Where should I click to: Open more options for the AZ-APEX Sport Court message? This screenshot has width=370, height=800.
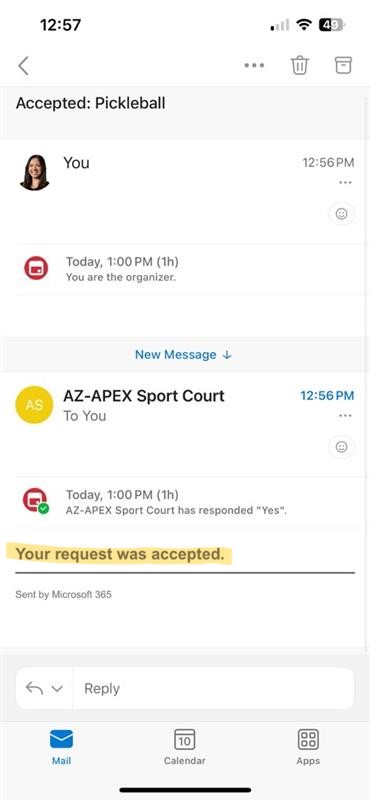tap(345, 416)
